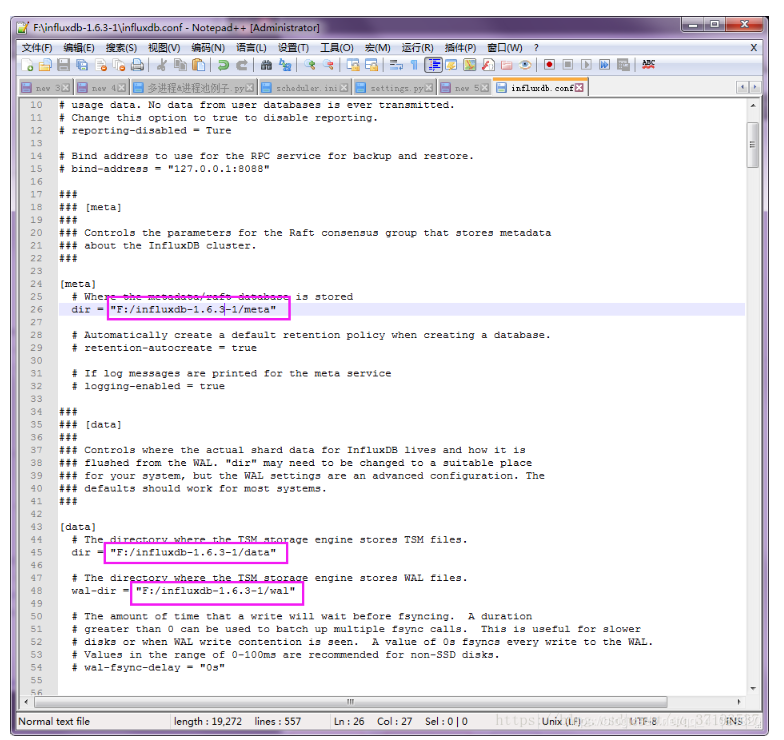Click the green Undo arrow
This screenshot has width=784, height=740.
point(223,65)
